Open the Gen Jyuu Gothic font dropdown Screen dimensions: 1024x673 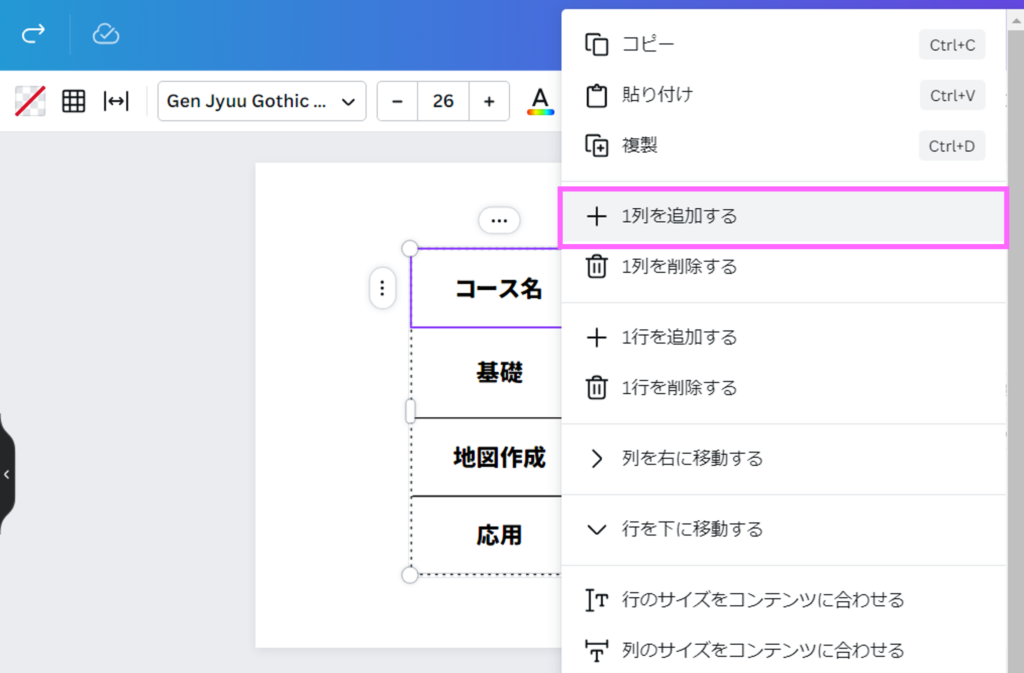click(261, 101)
